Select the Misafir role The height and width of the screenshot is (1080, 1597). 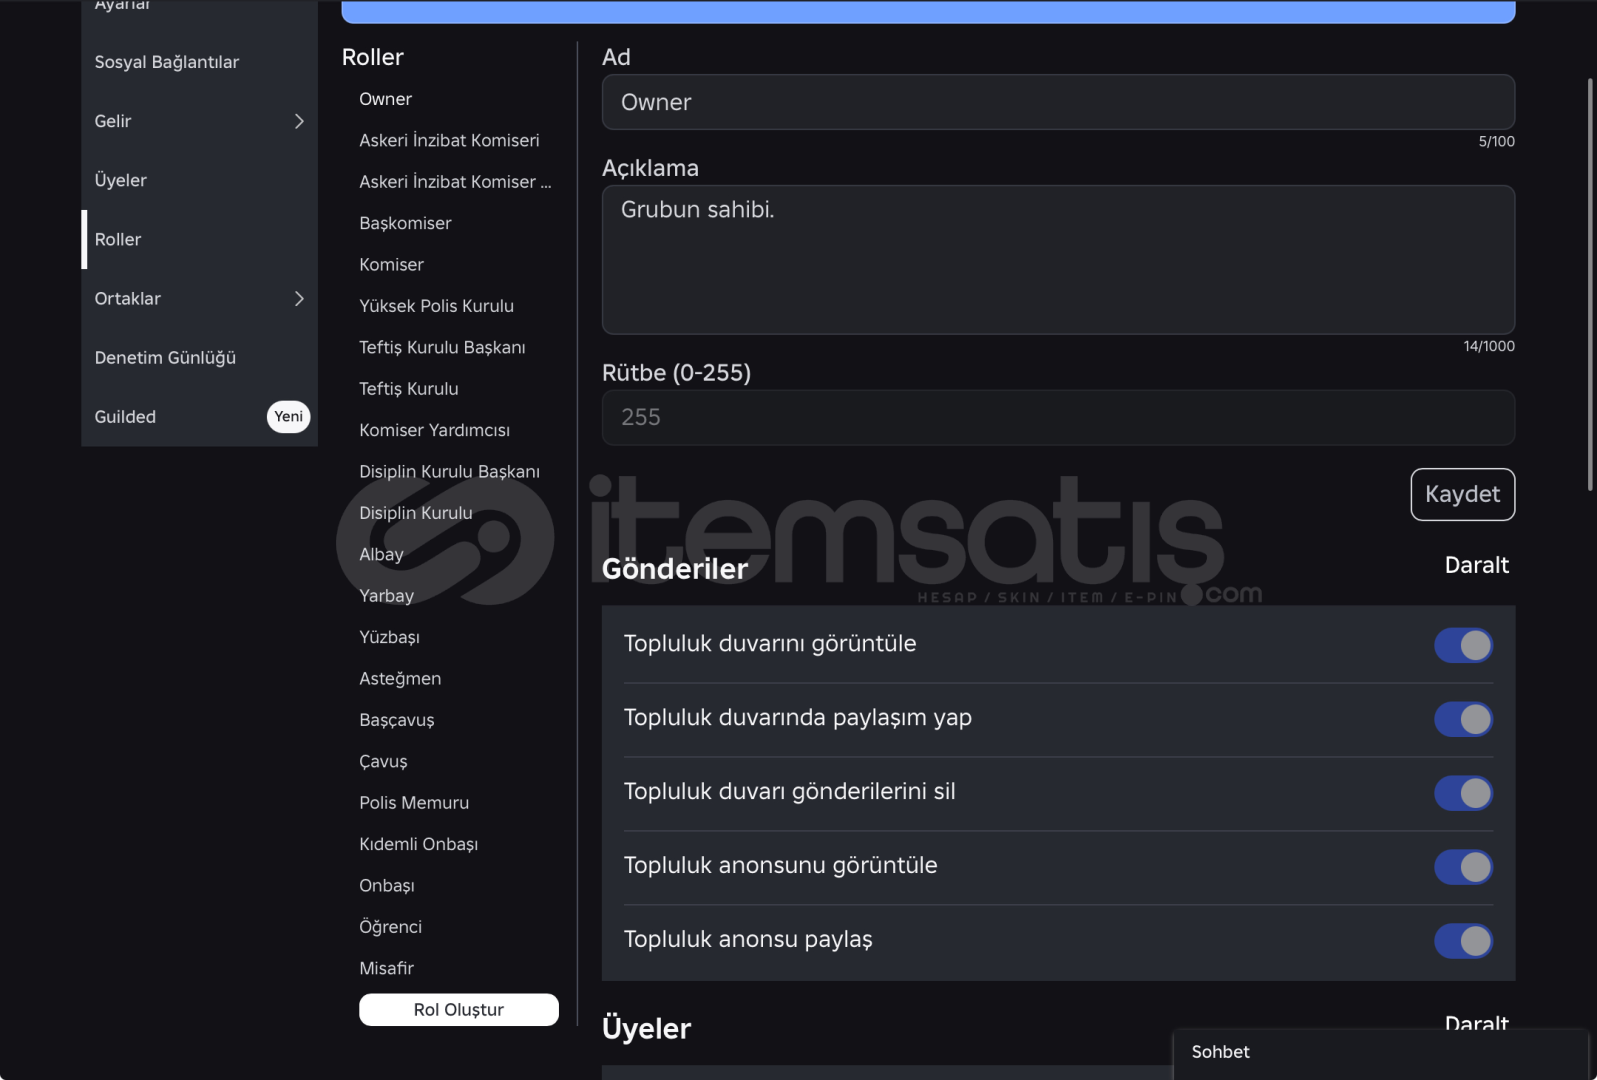[386, 968]
